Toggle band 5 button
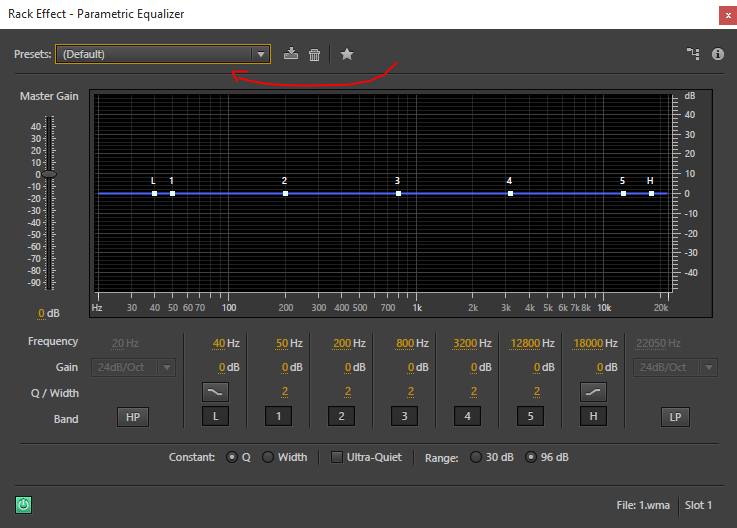 pyautogui.click(x=530, y=416)
